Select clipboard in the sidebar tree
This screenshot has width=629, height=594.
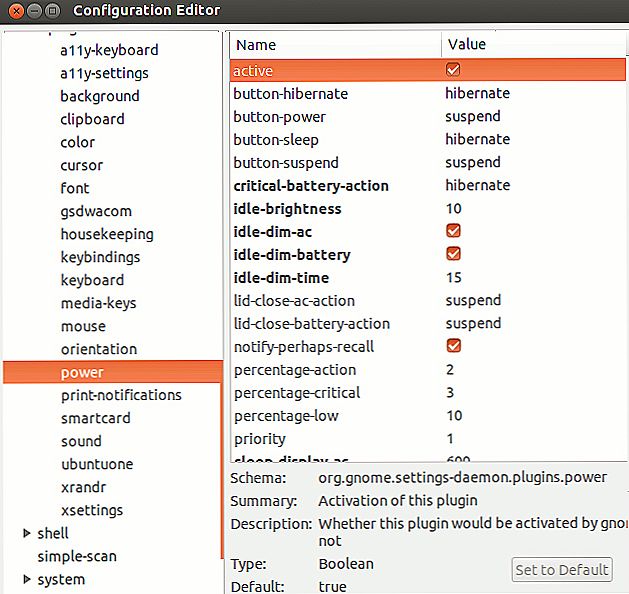(92, 119)
